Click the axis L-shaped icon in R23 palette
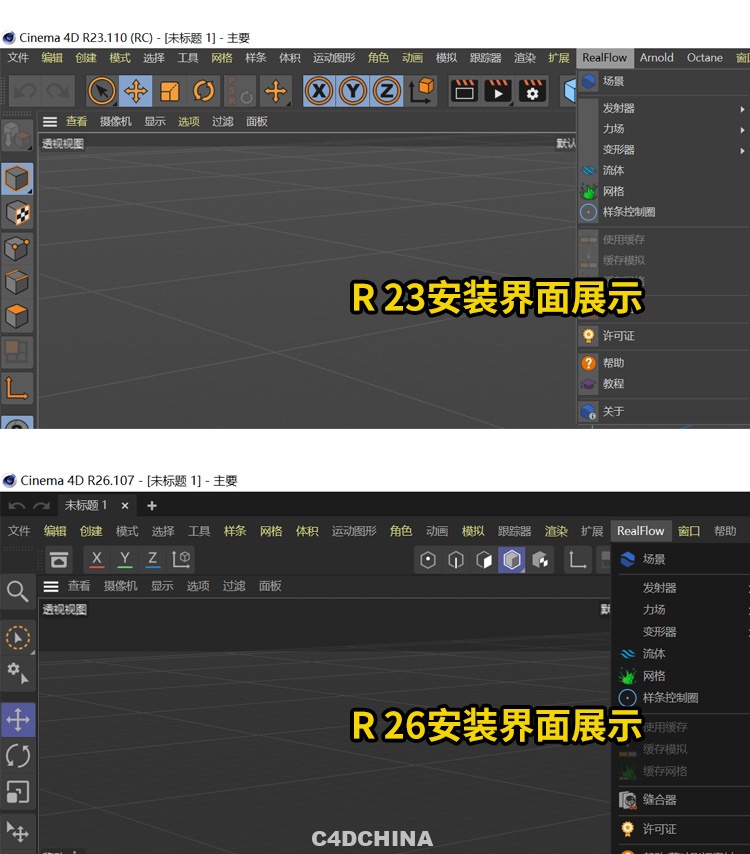The height and width of the screenshot is (854, 750). click(x=17, y=388)
